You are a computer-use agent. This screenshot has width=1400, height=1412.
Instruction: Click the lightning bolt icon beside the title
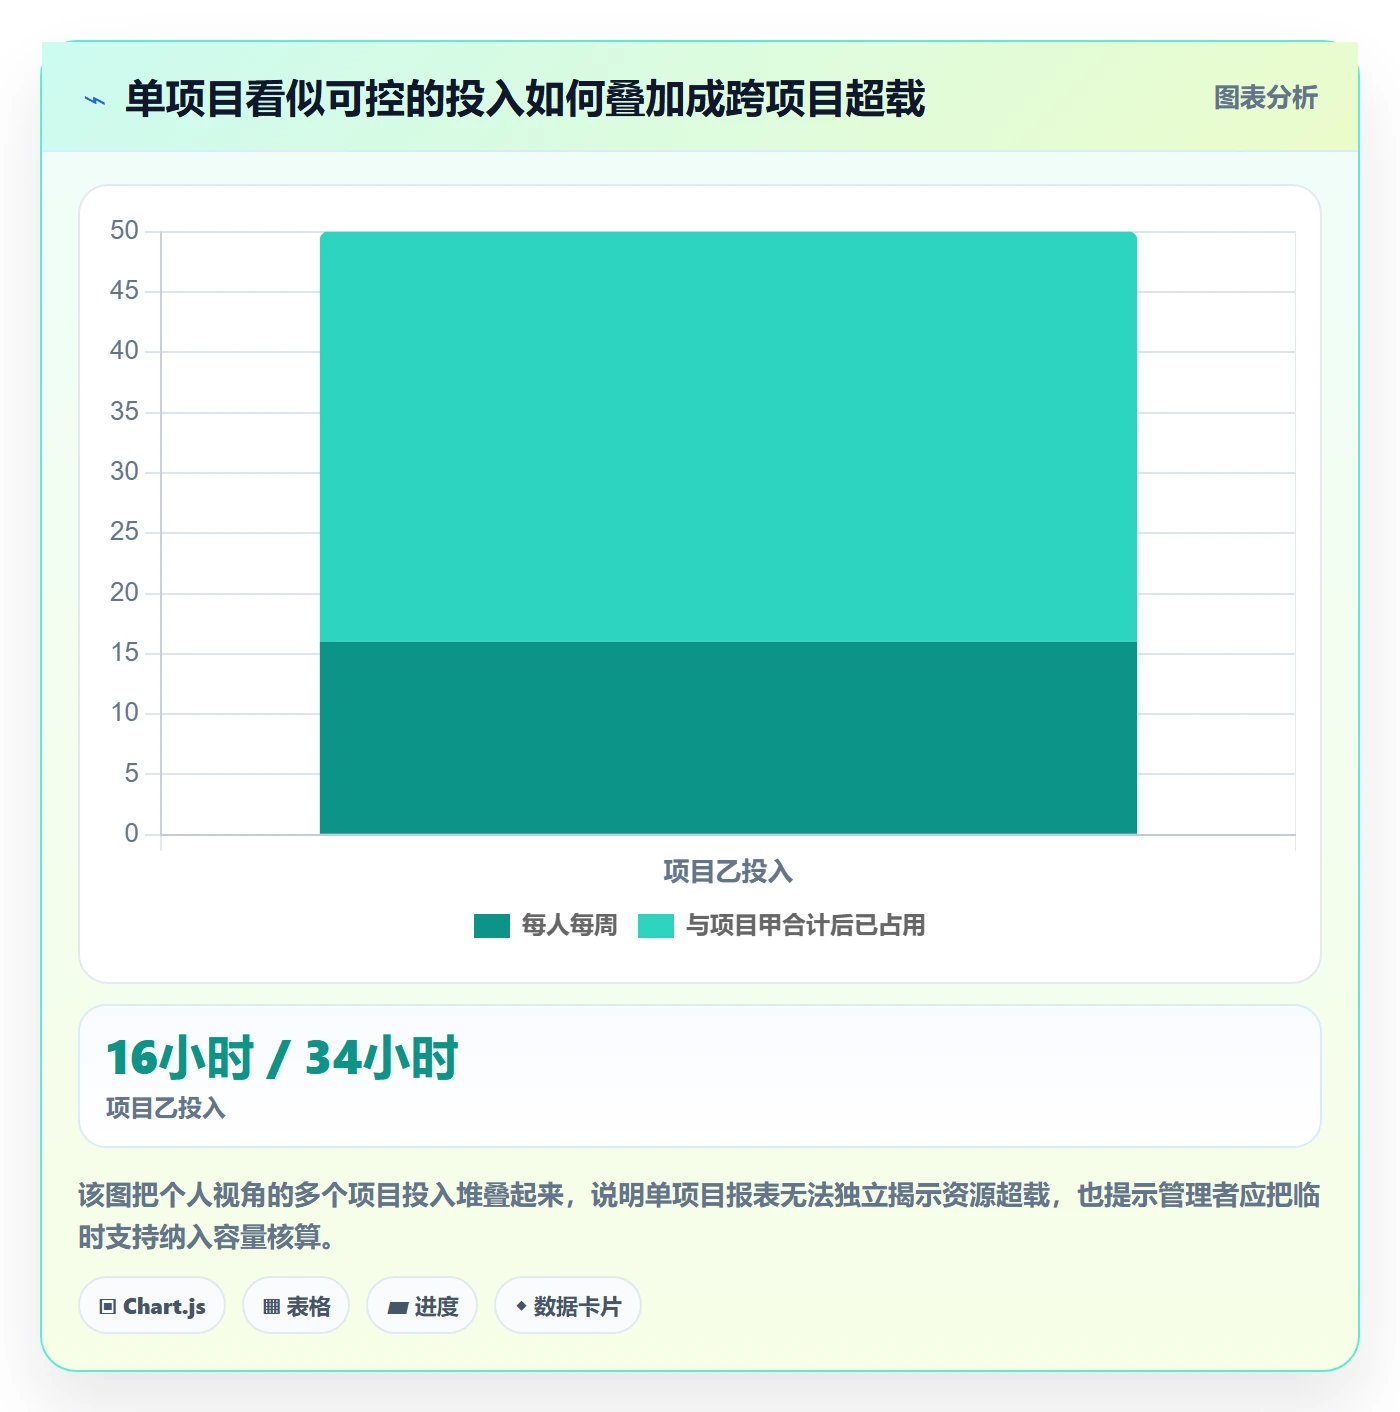pos(95,100)
